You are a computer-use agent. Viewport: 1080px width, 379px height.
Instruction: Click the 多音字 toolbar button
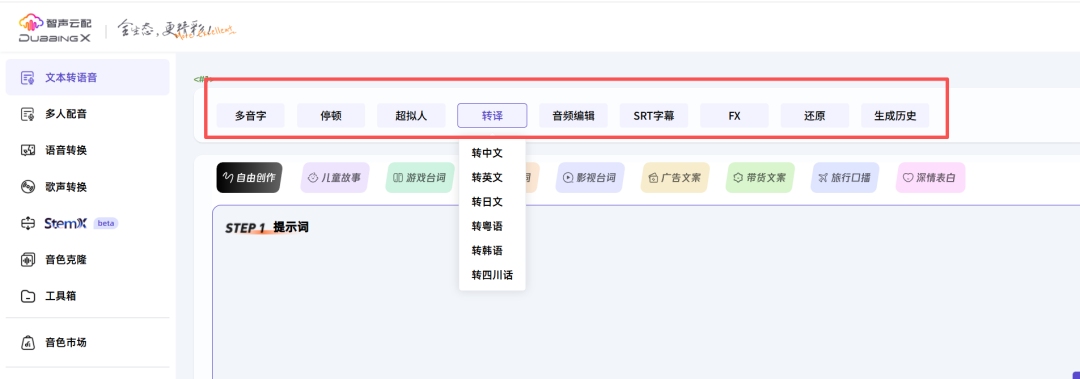click(x=251, y=116)
